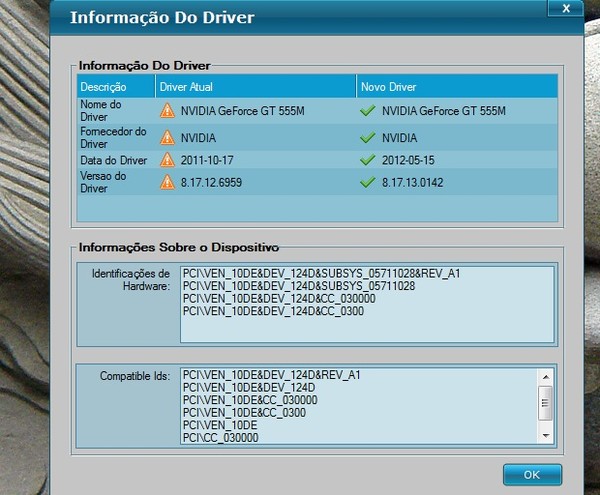Click current version 8.17.12.6959

211,182
